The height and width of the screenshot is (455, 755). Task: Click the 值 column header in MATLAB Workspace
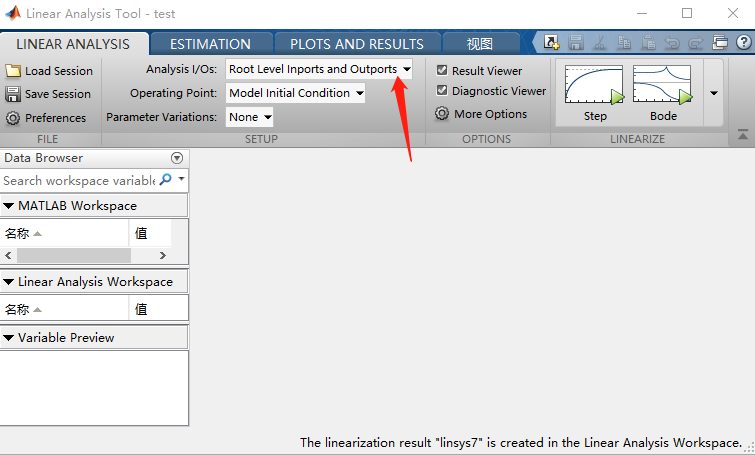click(150, 234)
